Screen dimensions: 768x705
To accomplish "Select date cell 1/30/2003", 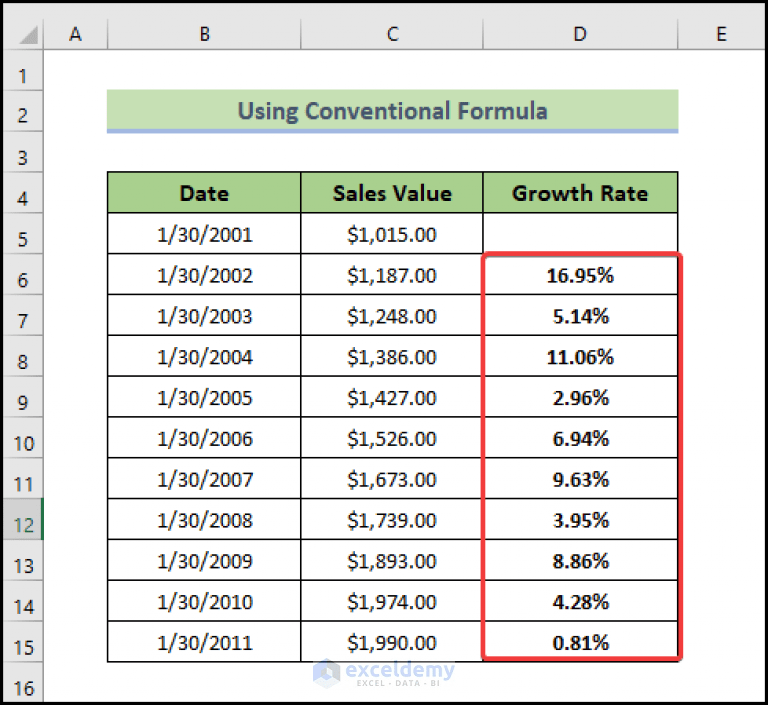I will [x=204, y=316].
